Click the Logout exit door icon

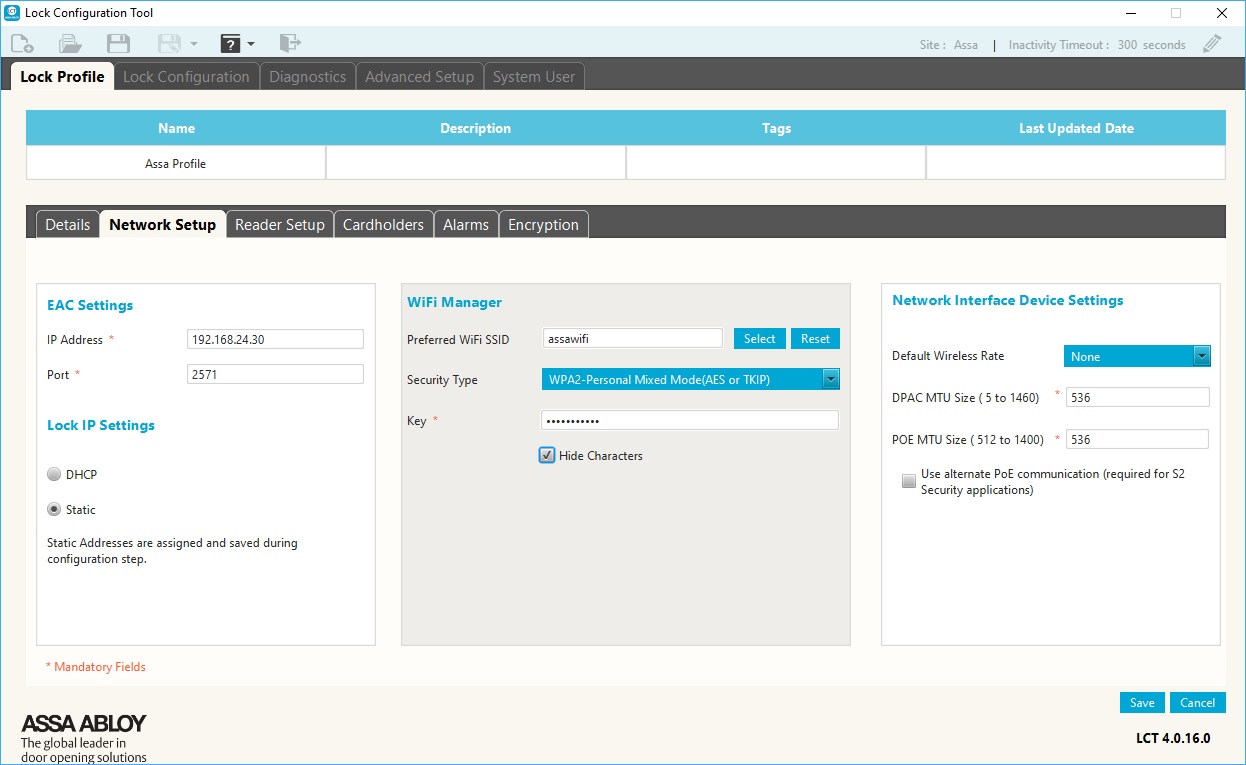[289, 43]
